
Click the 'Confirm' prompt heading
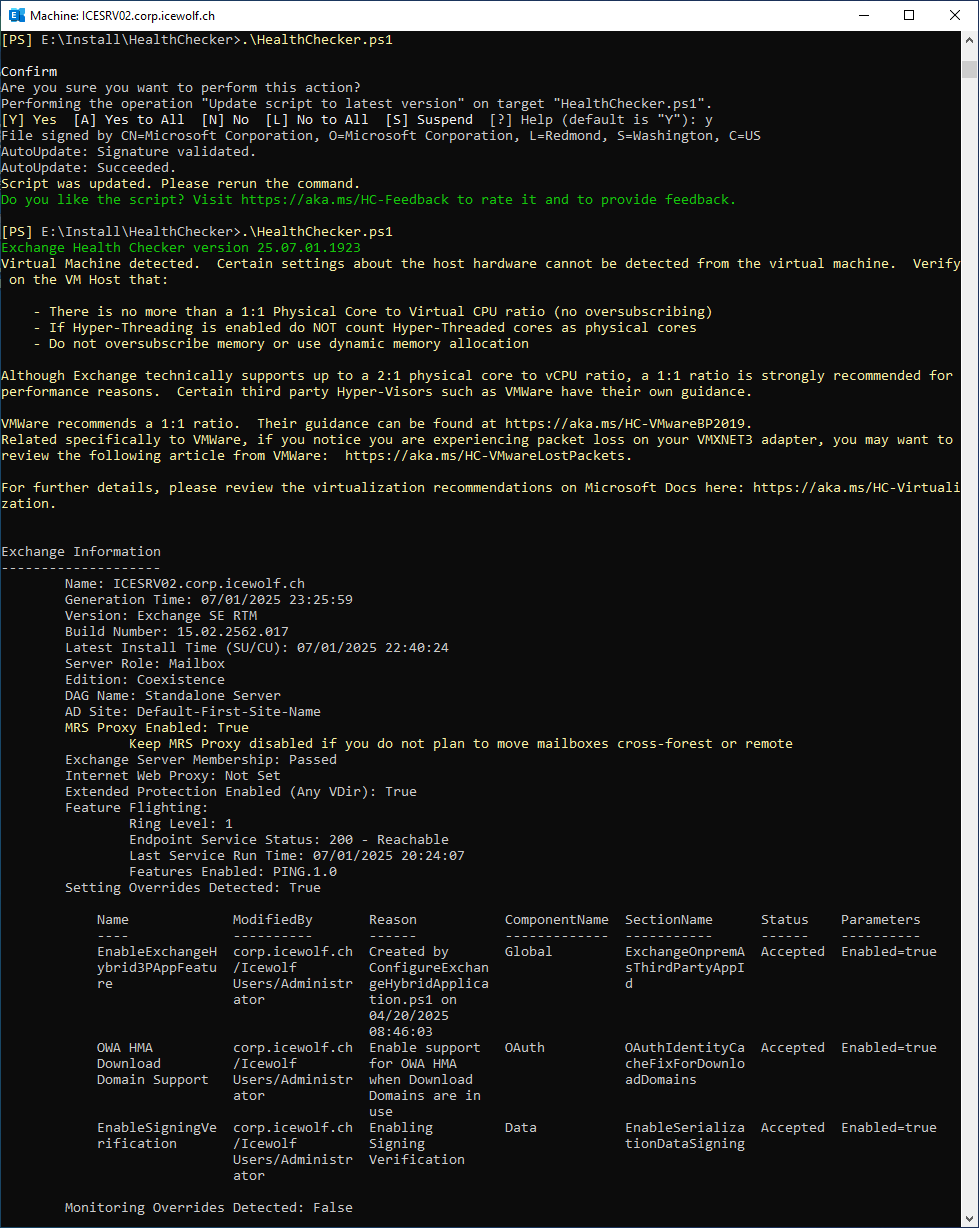(29, 72)
